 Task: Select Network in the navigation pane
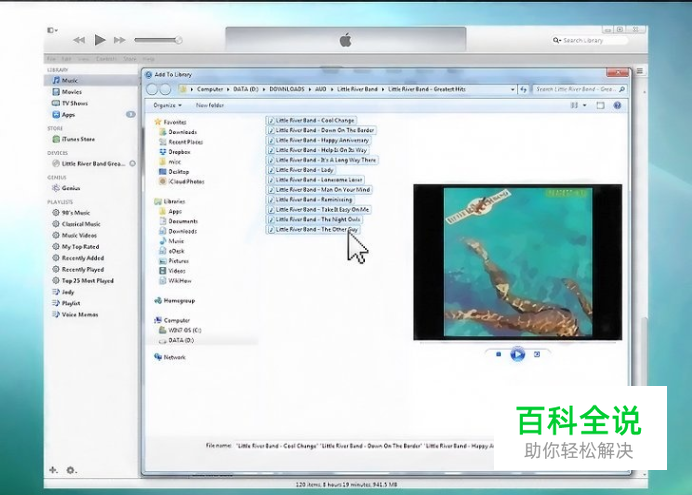[x=170, y=357]
